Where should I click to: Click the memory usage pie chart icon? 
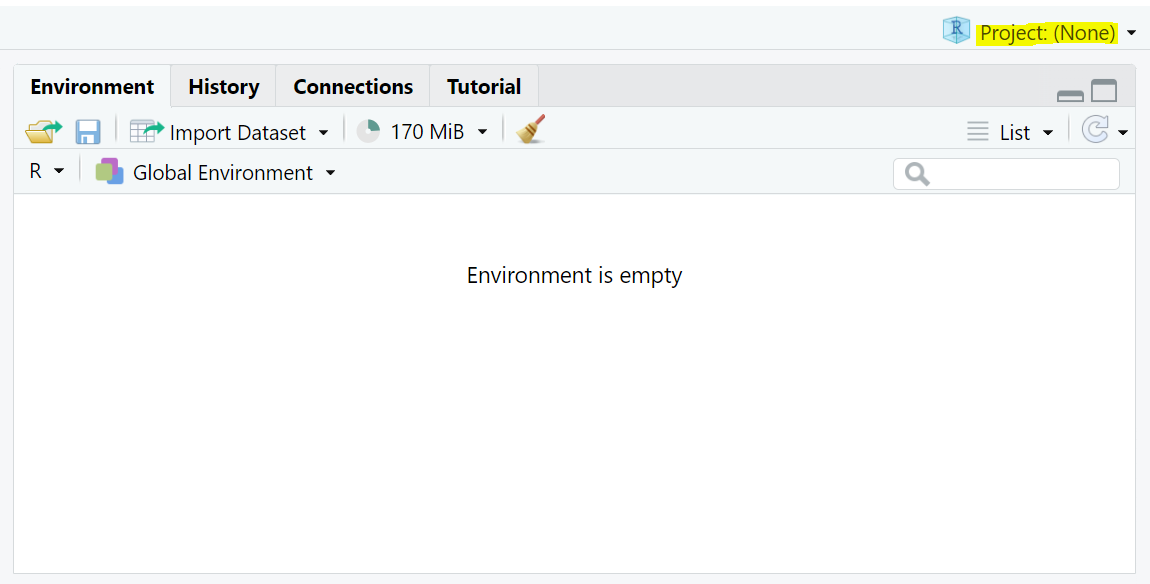coord(369,131)
